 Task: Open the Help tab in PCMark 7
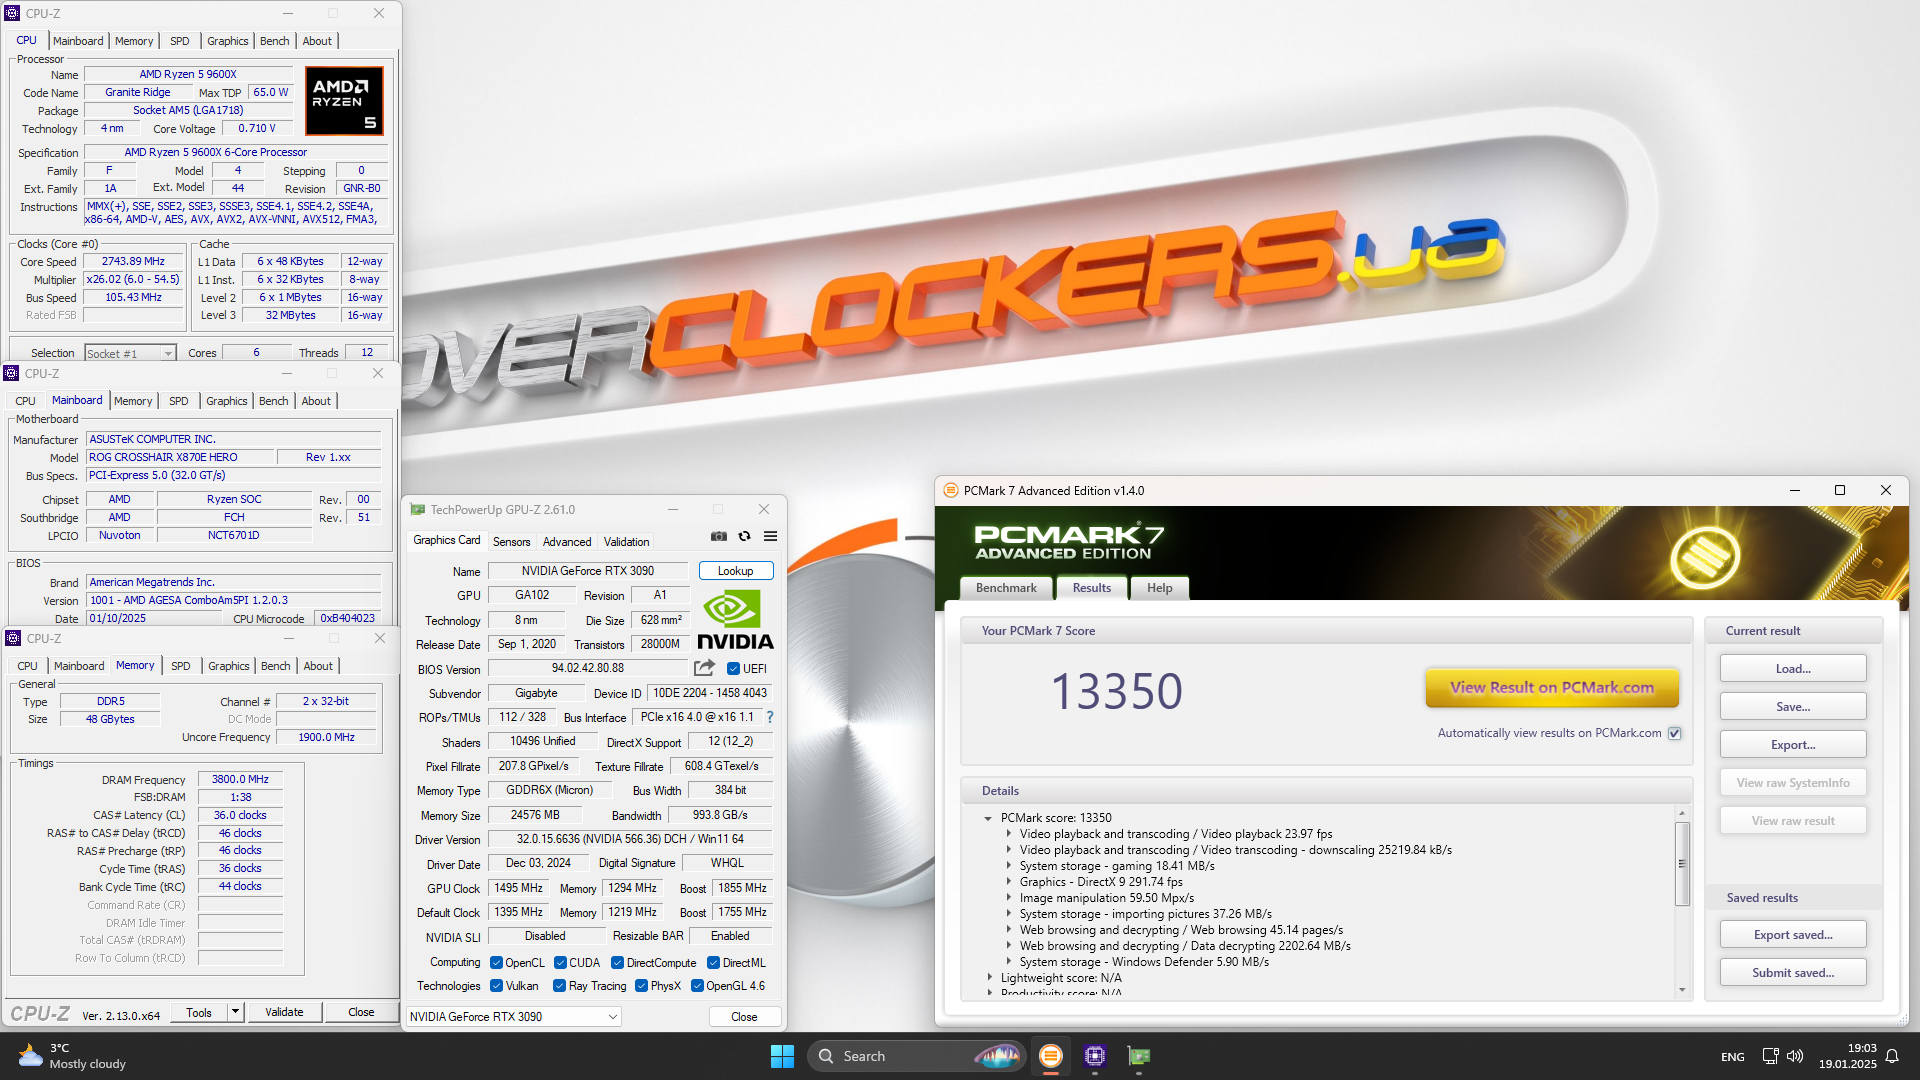coord(1160,588)
